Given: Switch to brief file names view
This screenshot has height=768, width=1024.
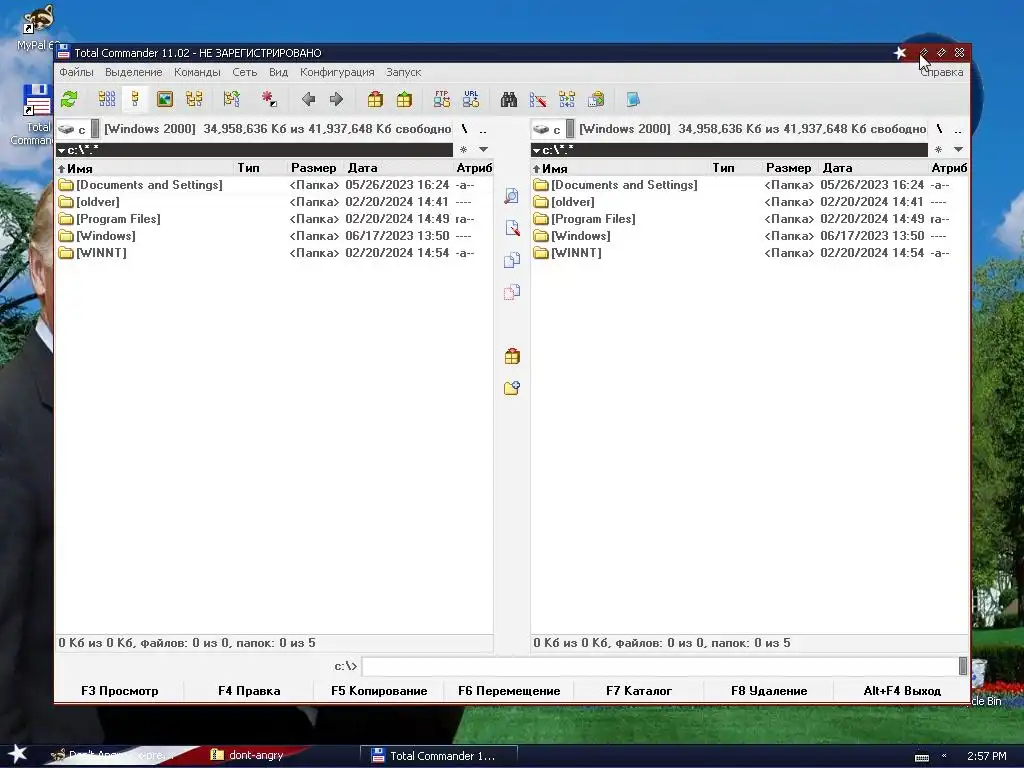Looking at the screenshot, I should (106, 99).
